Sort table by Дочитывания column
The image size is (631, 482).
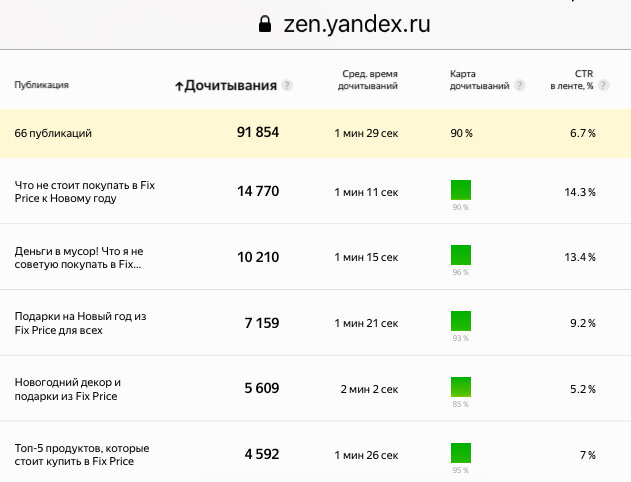tap(231, 85)
